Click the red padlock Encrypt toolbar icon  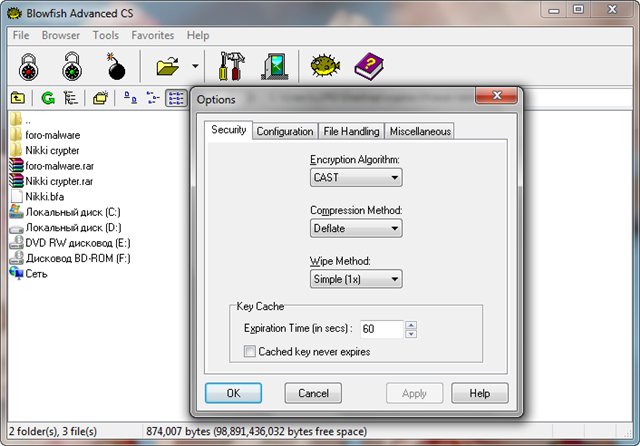tap(29, 67)
